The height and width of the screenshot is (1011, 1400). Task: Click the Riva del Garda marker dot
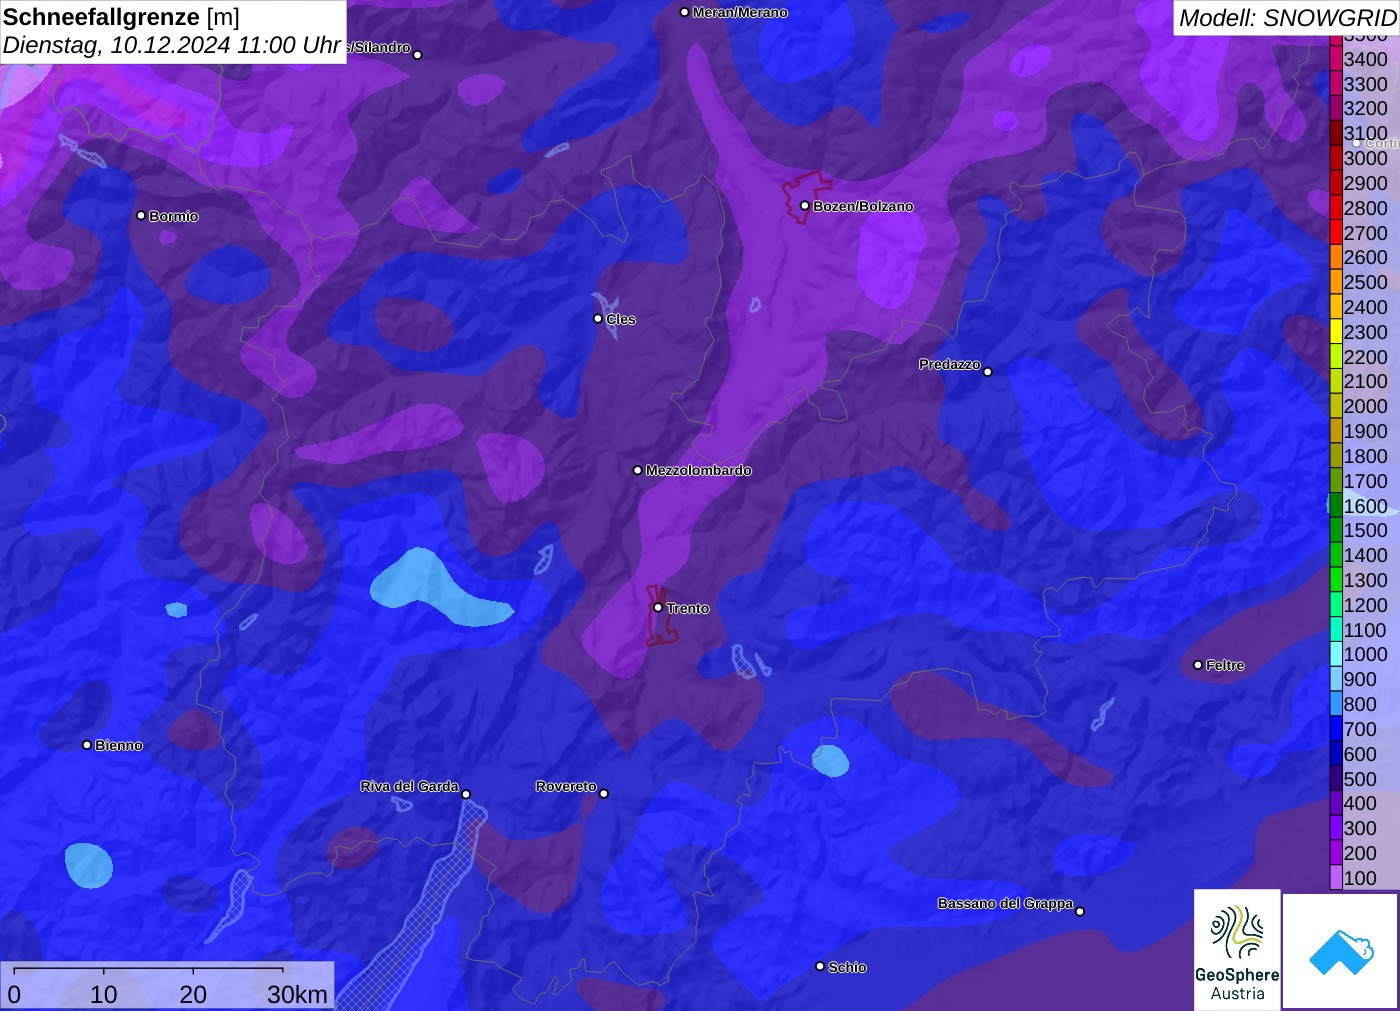pyautogui.click(x=466, y=795)
